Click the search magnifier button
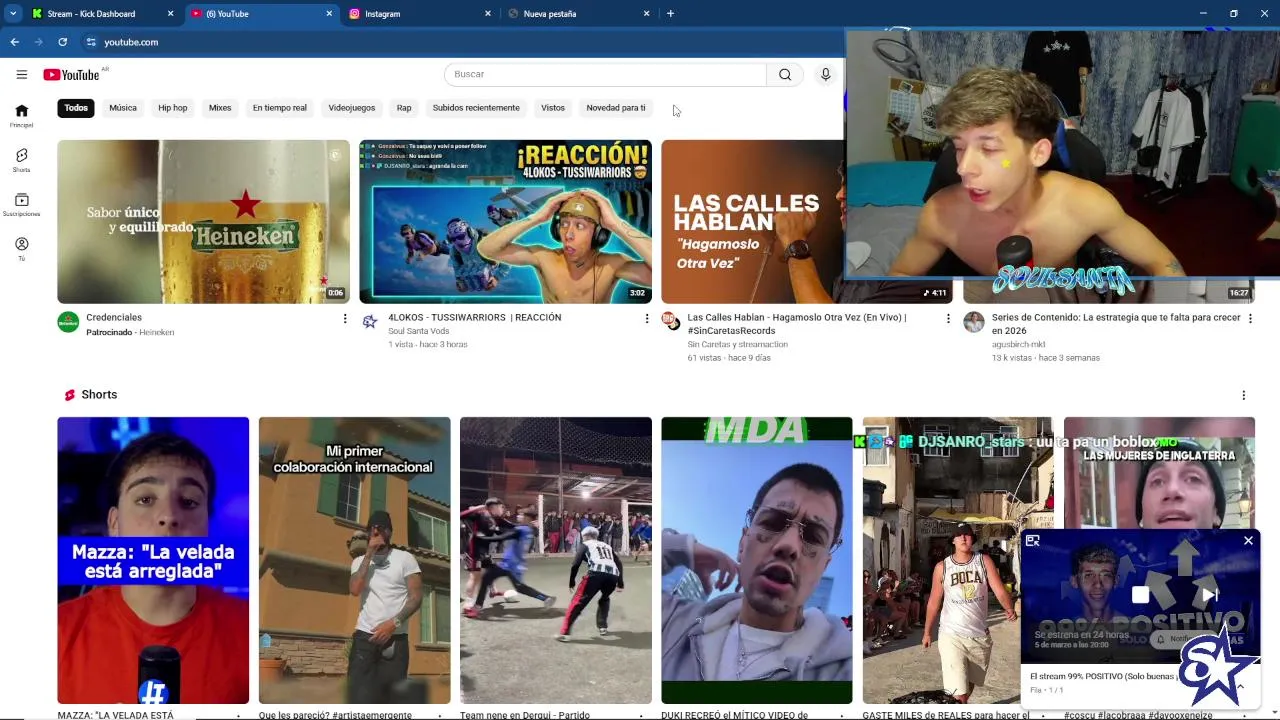 point(785,74)
